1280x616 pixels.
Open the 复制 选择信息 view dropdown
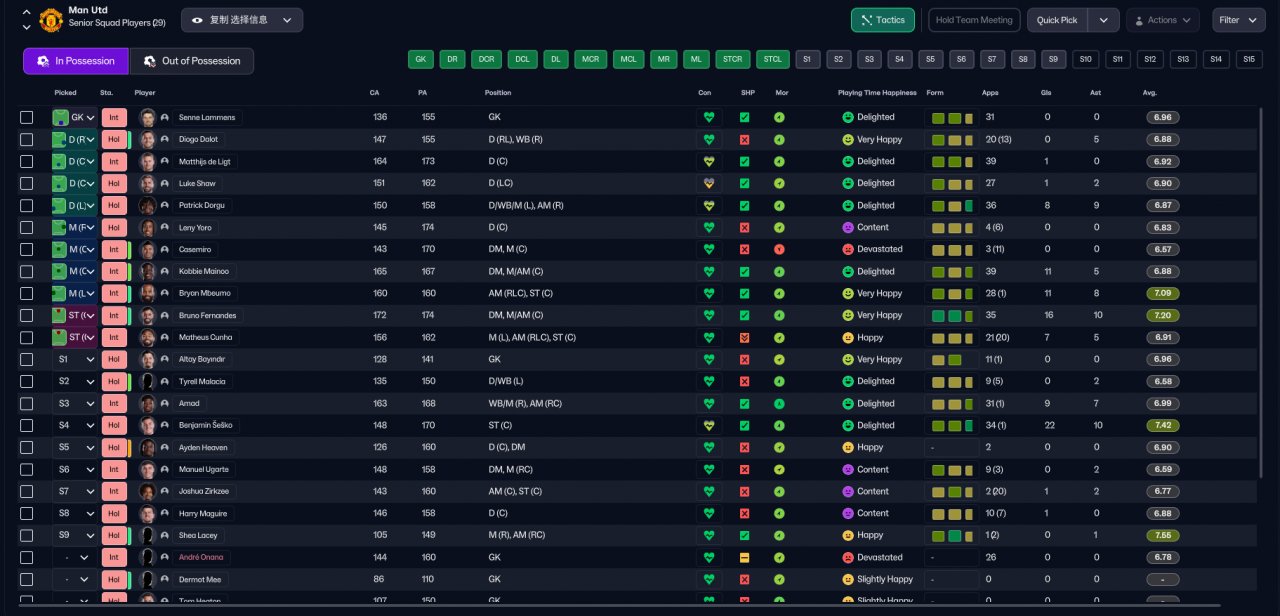click(242, 20)
